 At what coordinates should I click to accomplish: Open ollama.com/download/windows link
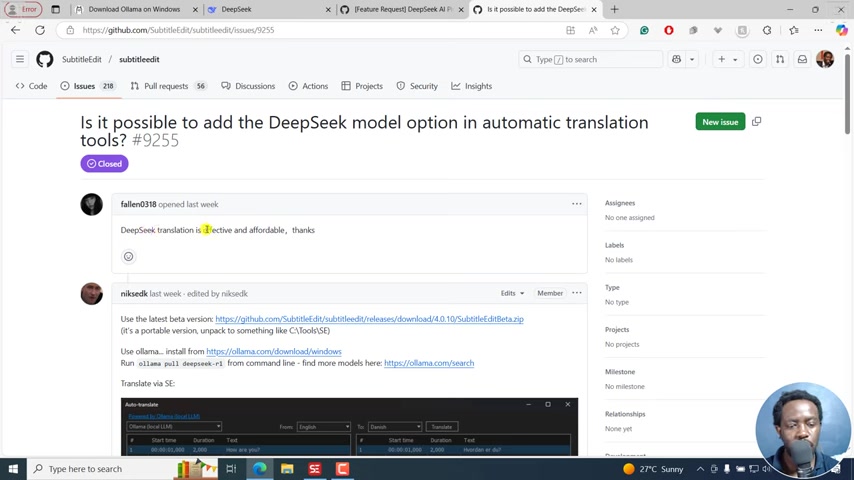click(x=274, y=351)
